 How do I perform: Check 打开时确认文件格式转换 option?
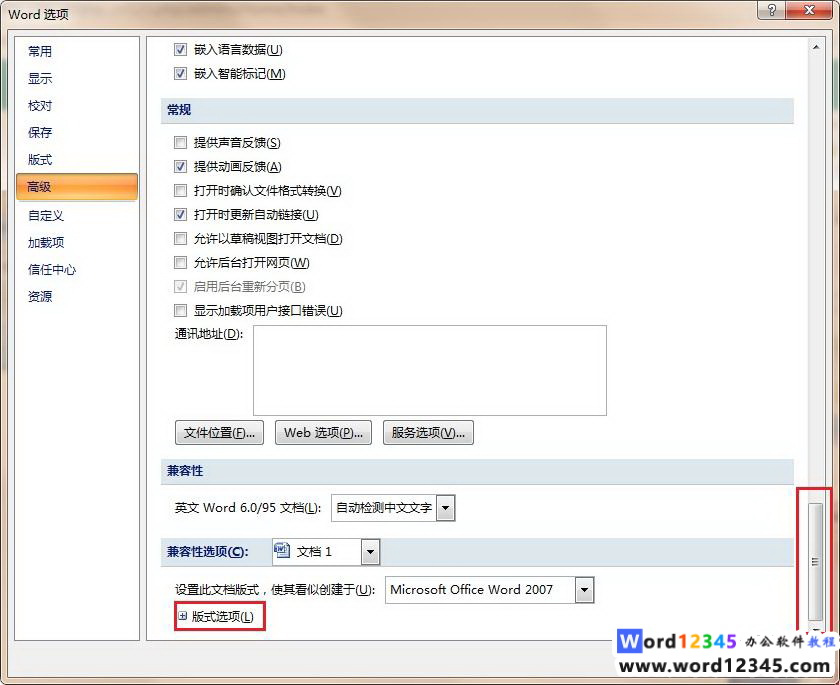181,191
